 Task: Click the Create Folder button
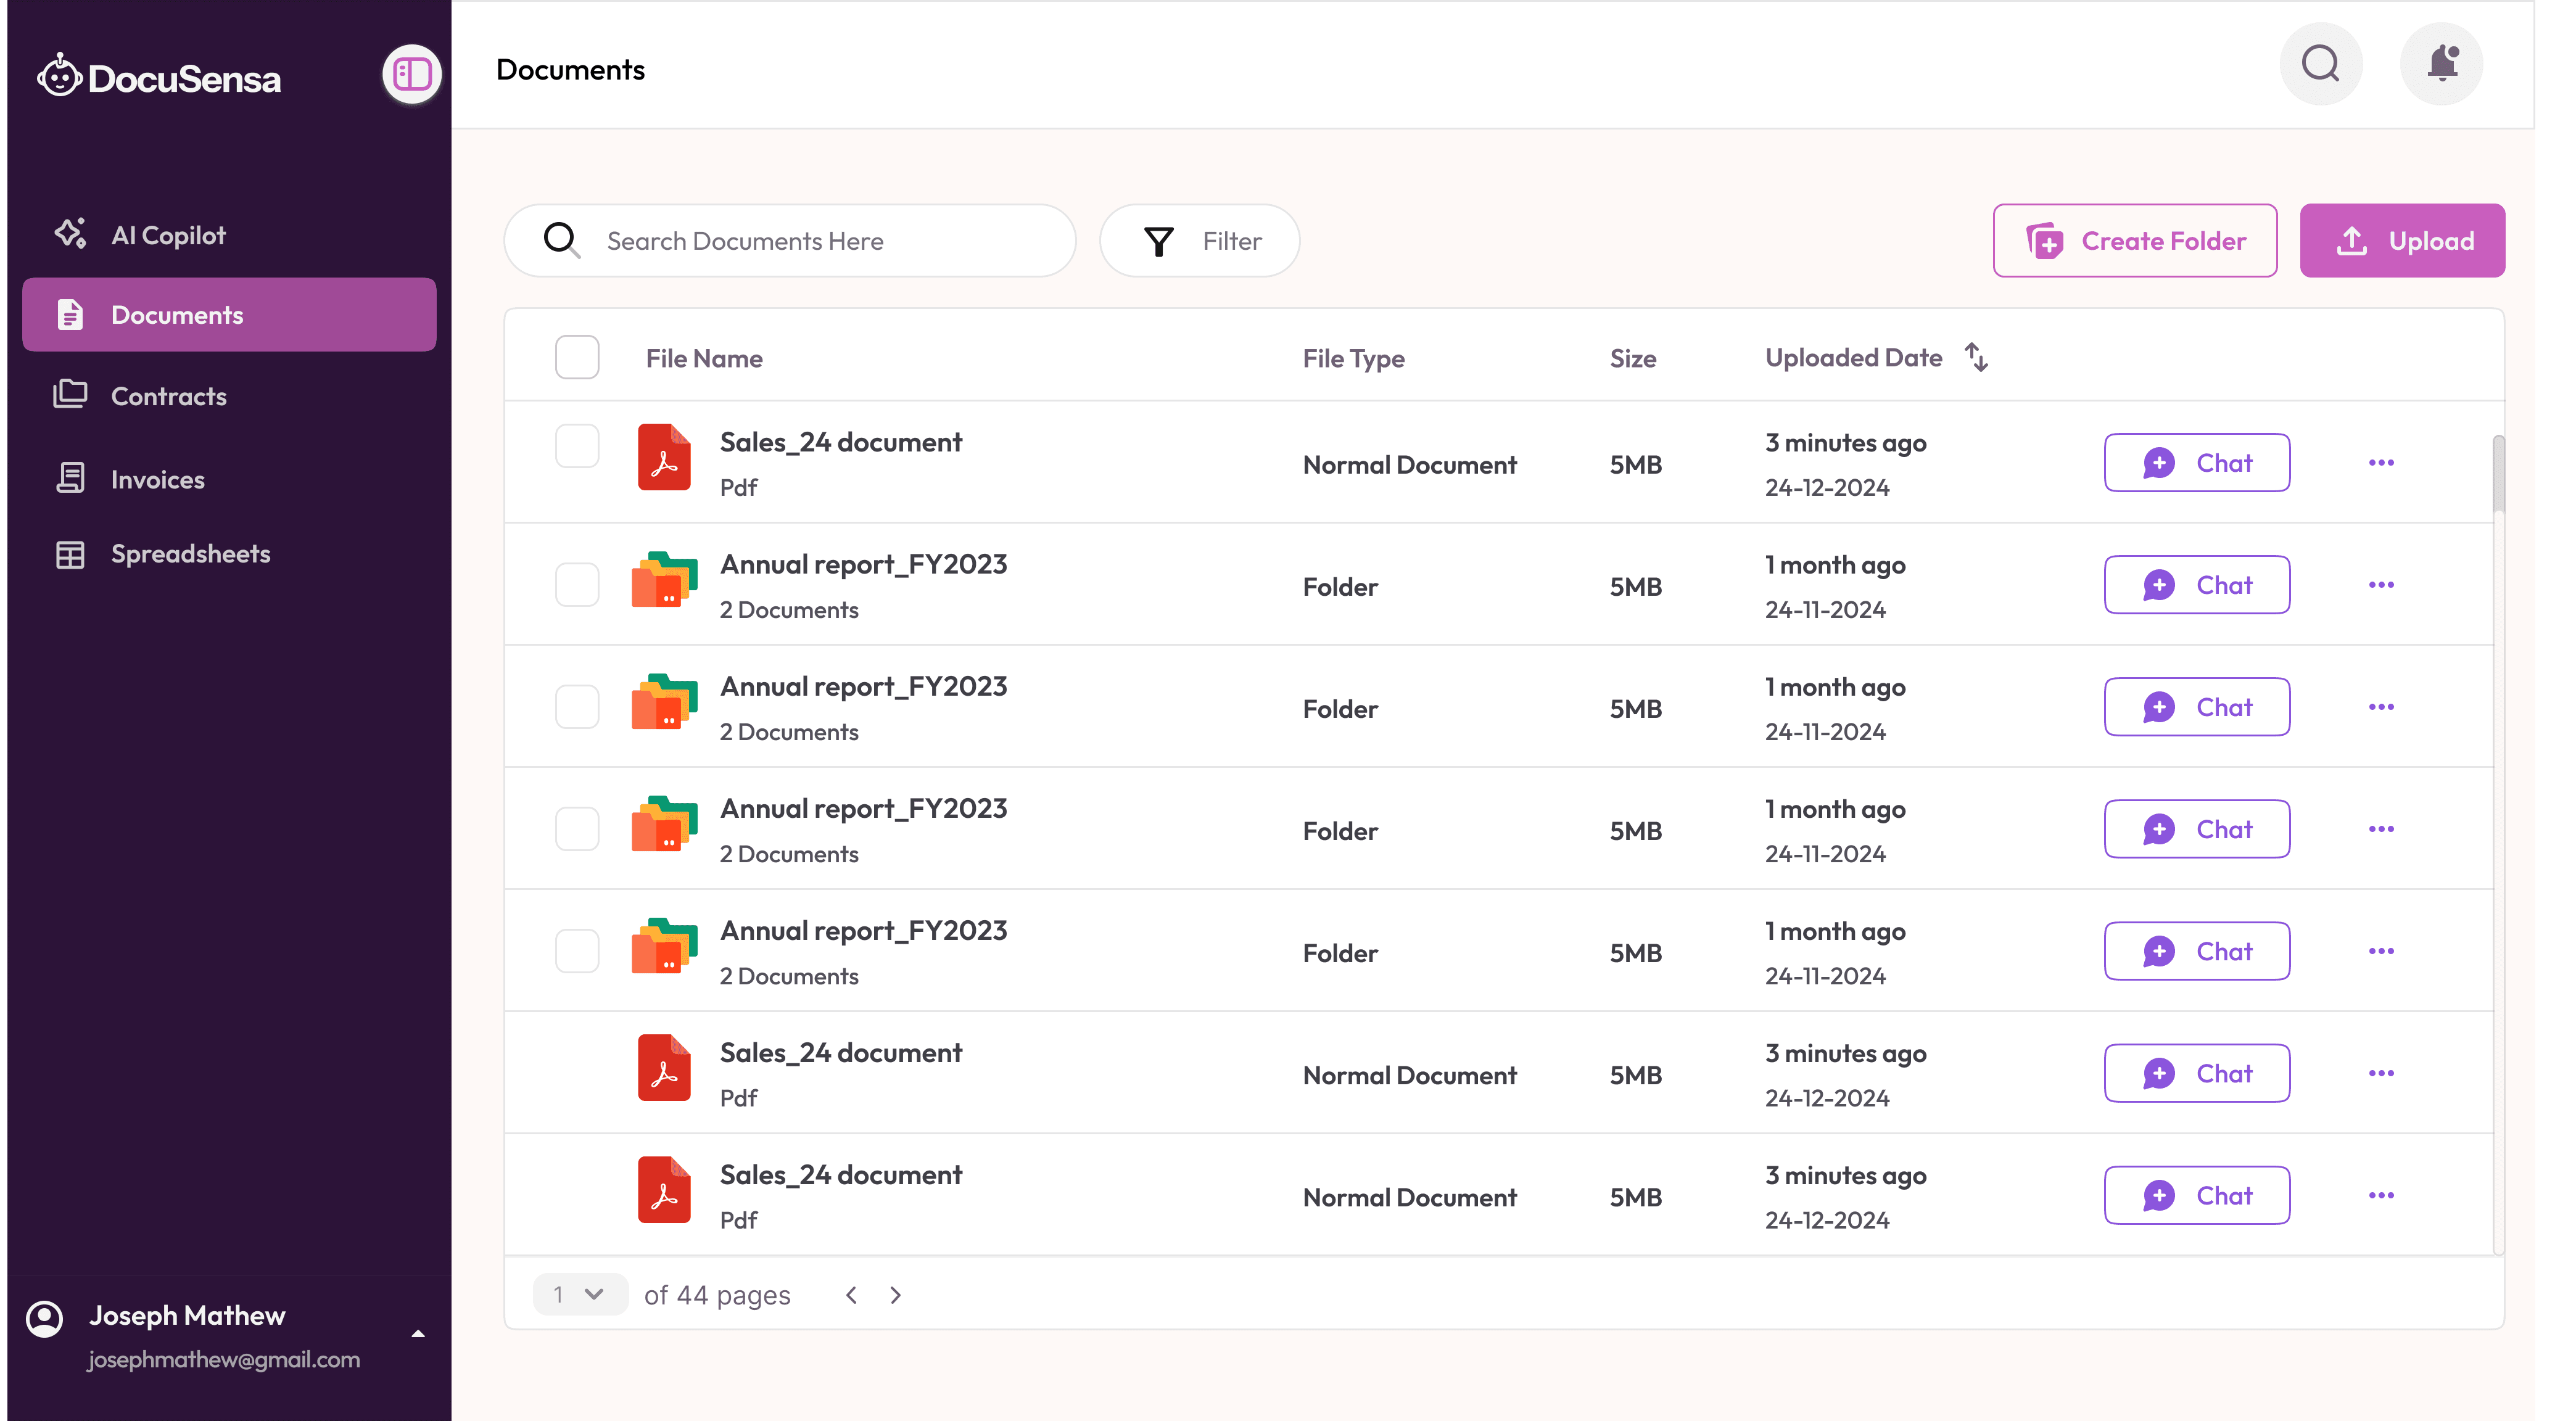click(2134, 241)
